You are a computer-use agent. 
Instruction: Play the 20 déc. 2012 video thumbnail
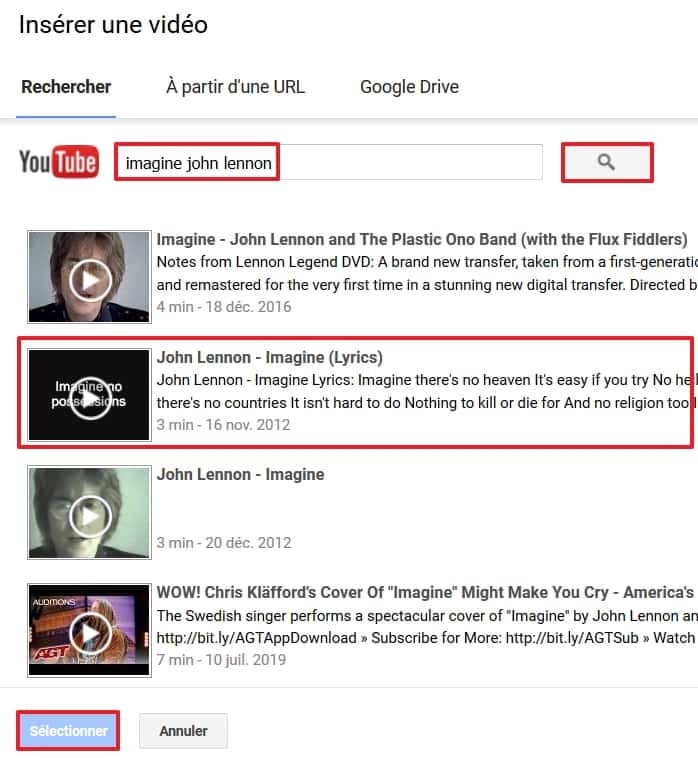(89, 512)
